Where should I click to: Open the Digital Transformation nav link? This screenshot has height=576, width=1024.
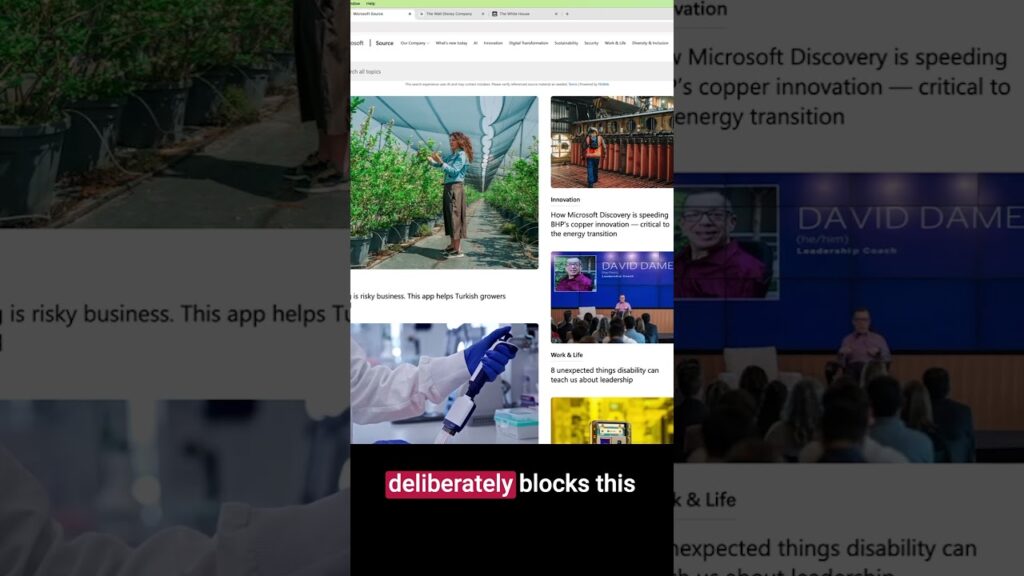pyautogui.click(x=528, y=43)
